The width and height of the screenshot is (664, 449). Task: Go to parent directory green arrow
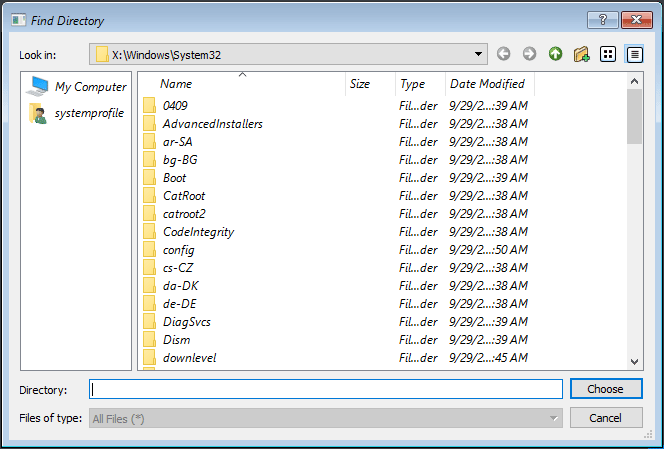pyautogui.click(x=556, y=54)
